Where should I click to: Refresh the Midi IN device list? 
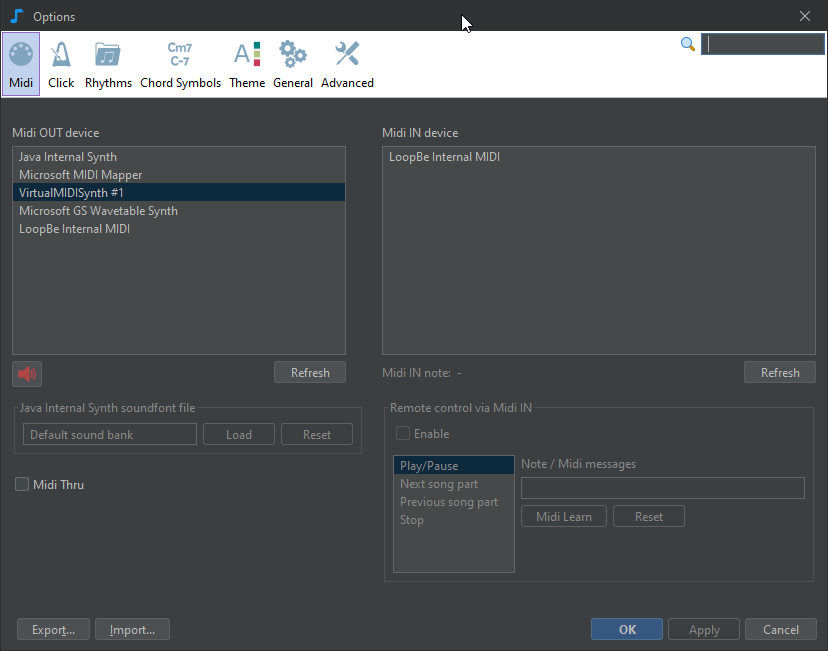click(780, 372)
